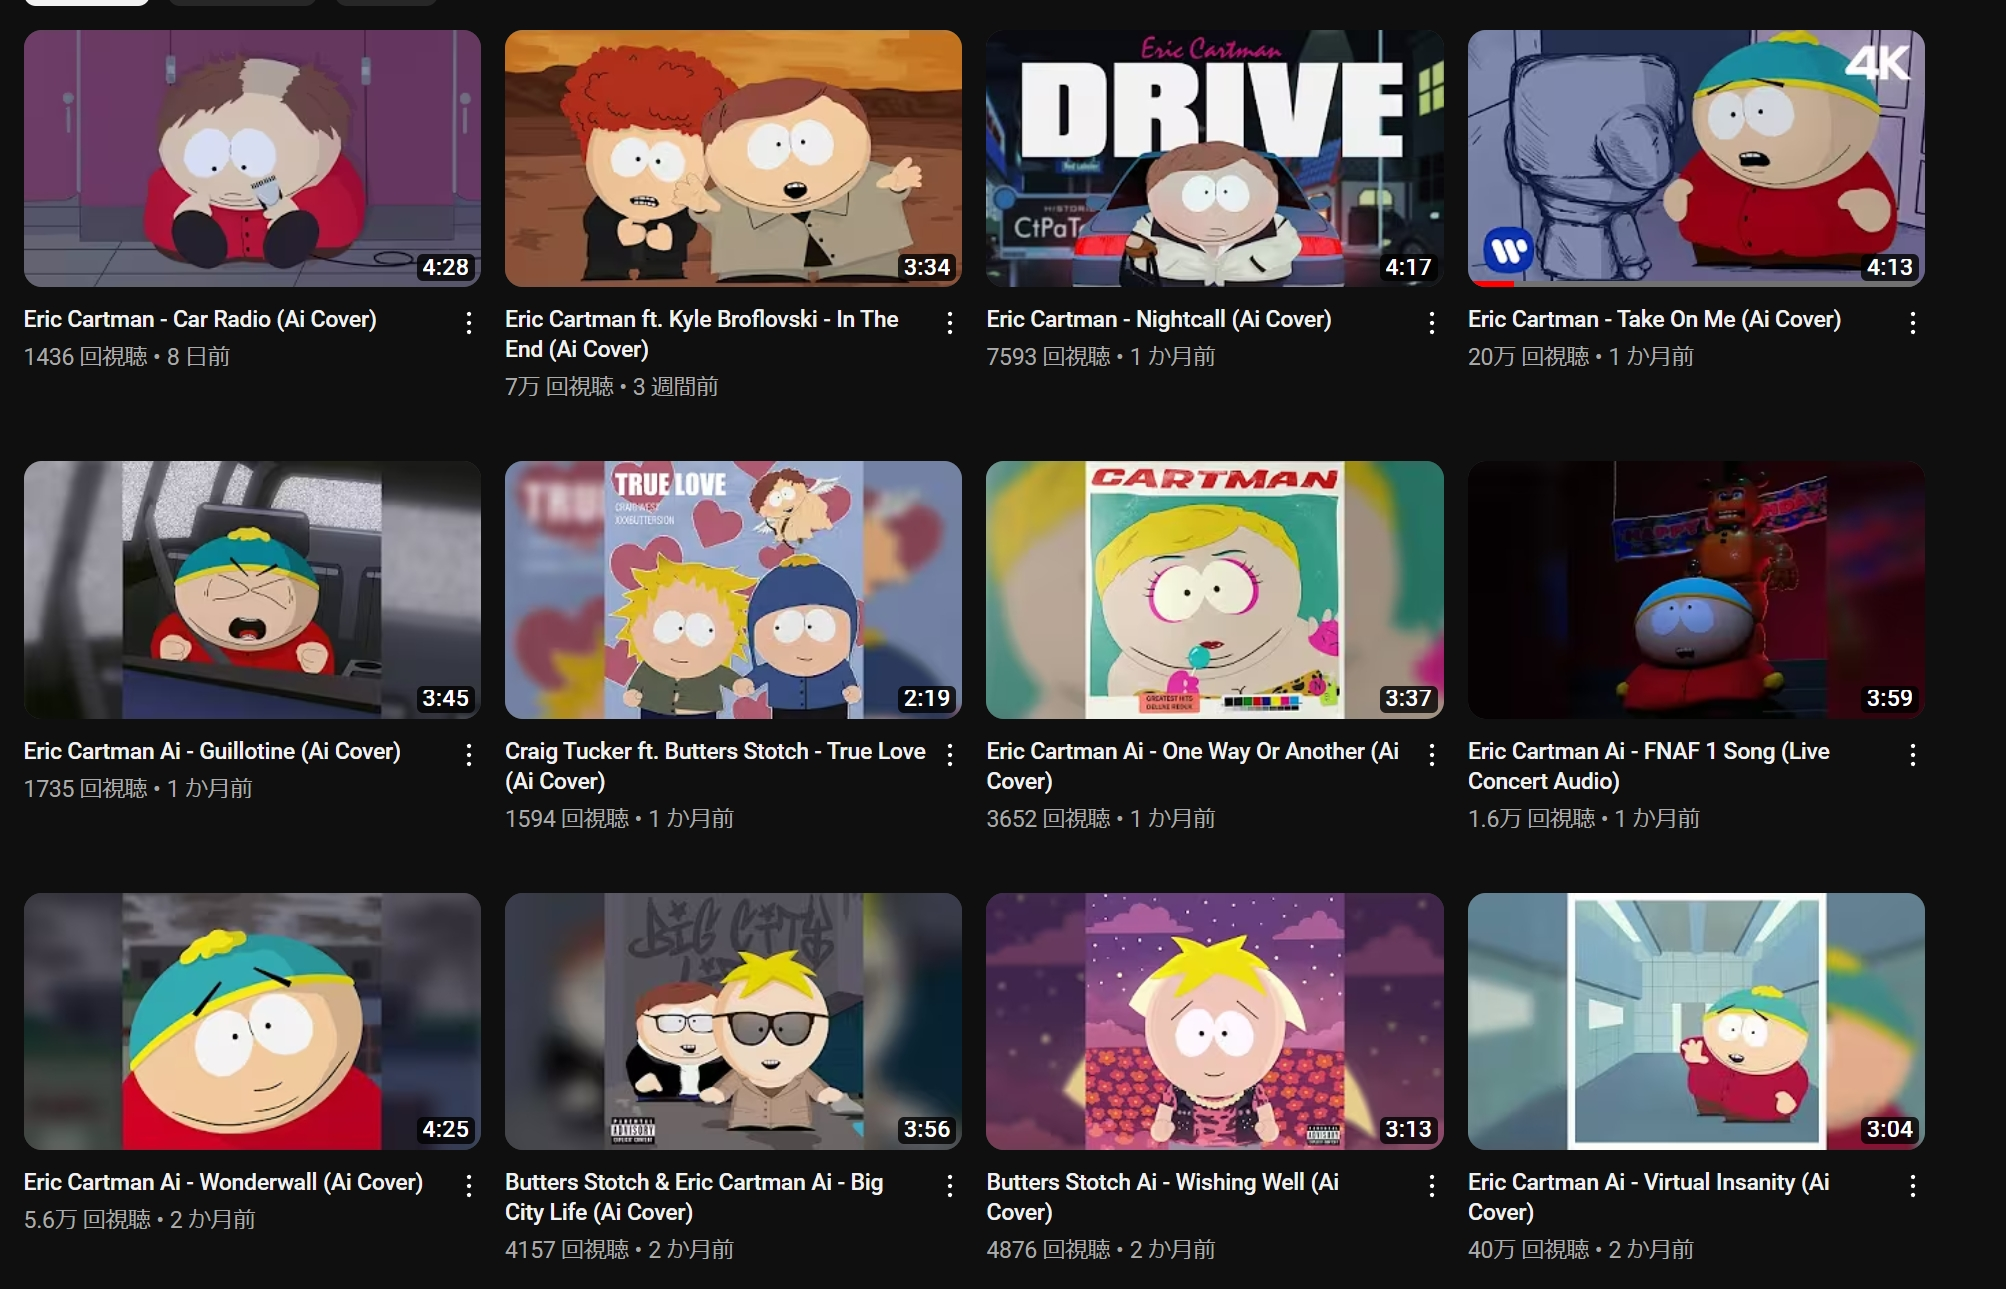This screenshot has width=2006, height=1289.
Task: Open title Eric Cartman Ai - Guillotine (Ai Cover)
Action: (x=212, y=751)
